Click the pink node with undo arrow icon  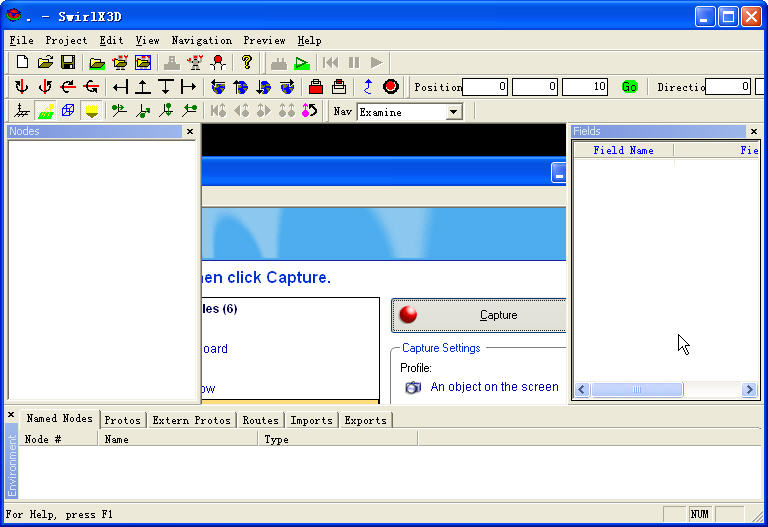[310, 111]
